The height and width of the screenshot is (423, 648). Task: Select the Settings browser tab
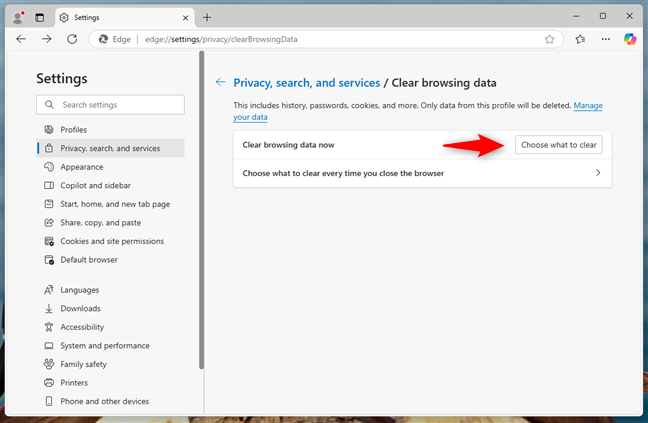pos(124,18)
